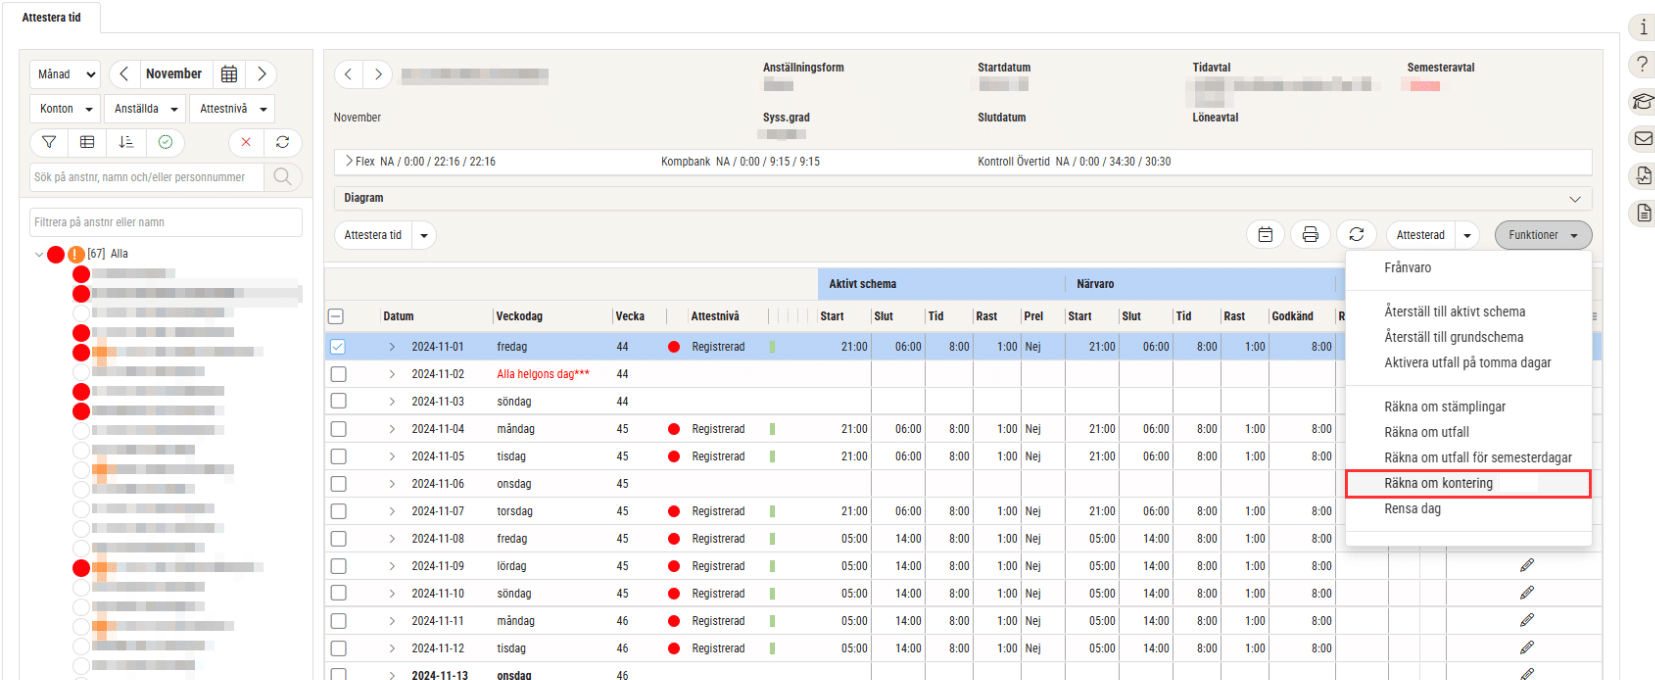Refresh the employee list in the left panel
Viewport: 1655px width, 680px height.
(283, 142)
